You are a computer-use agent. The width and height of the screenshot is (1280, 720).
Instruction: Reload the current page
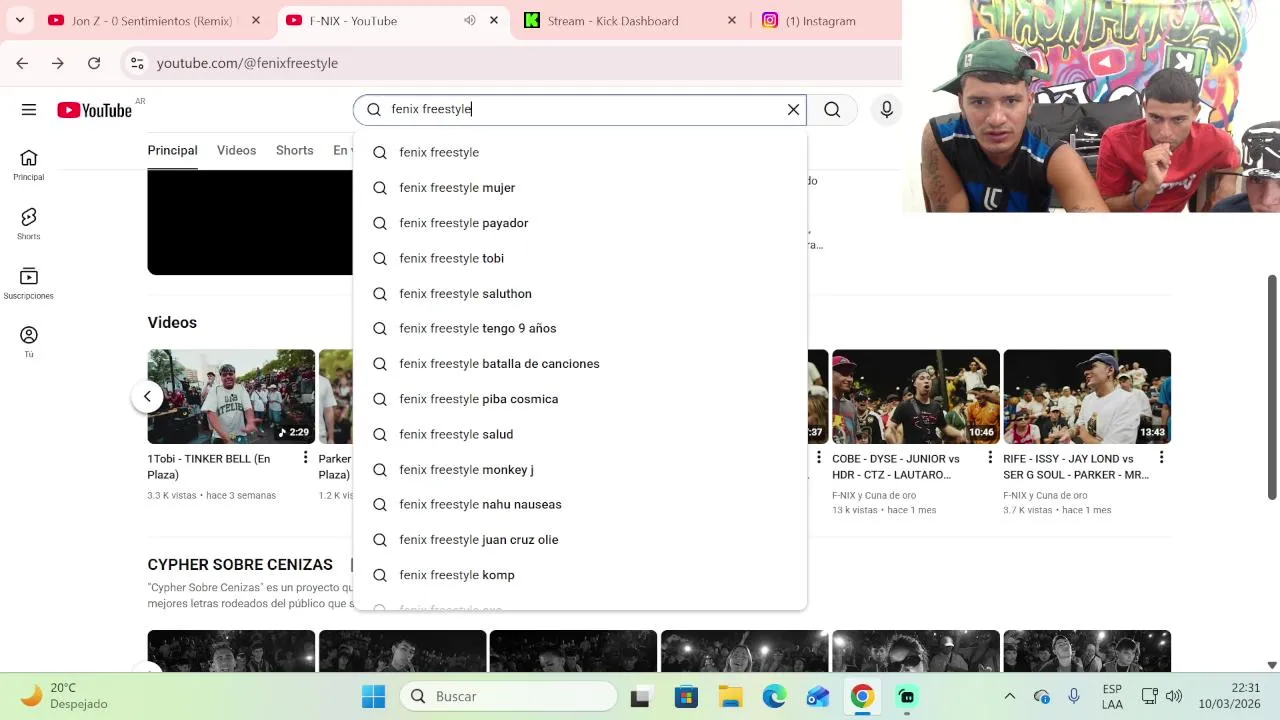click(x=94, y=63)
